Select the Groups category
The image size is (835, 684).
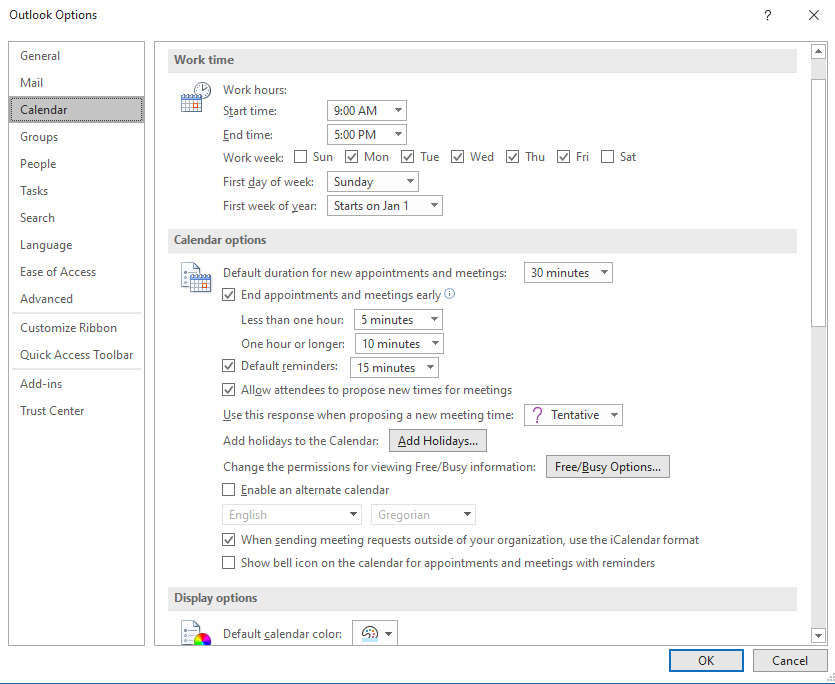76,137
